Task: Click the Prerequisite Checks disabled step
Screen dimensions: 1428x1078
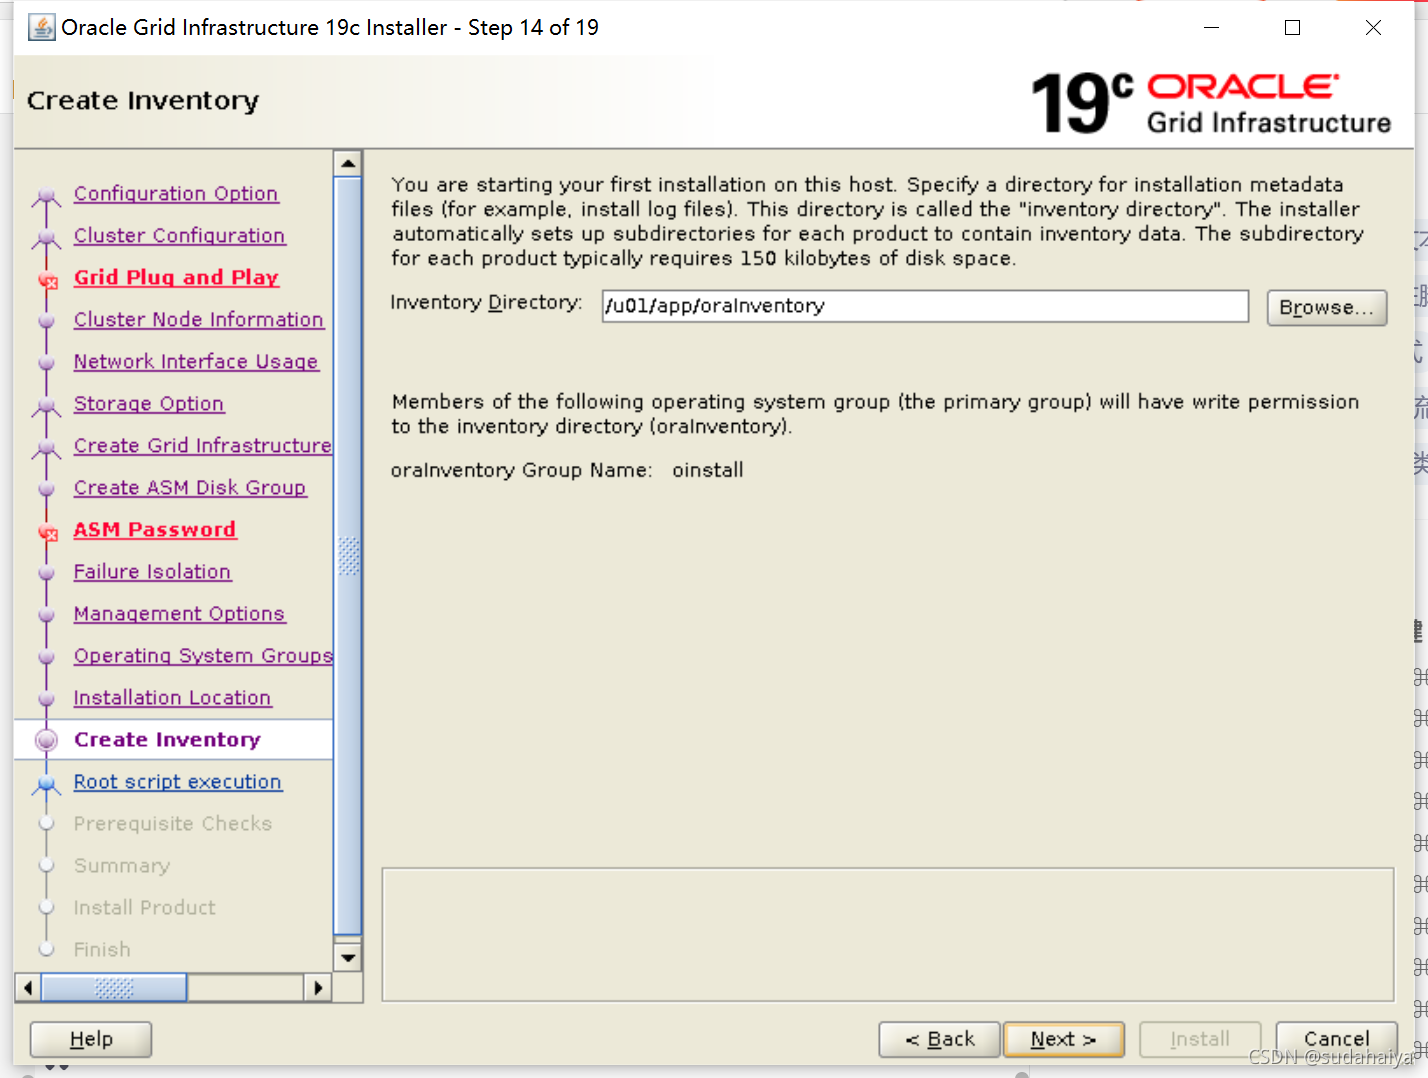Action: pyautogui.click(x=172, y=823)
